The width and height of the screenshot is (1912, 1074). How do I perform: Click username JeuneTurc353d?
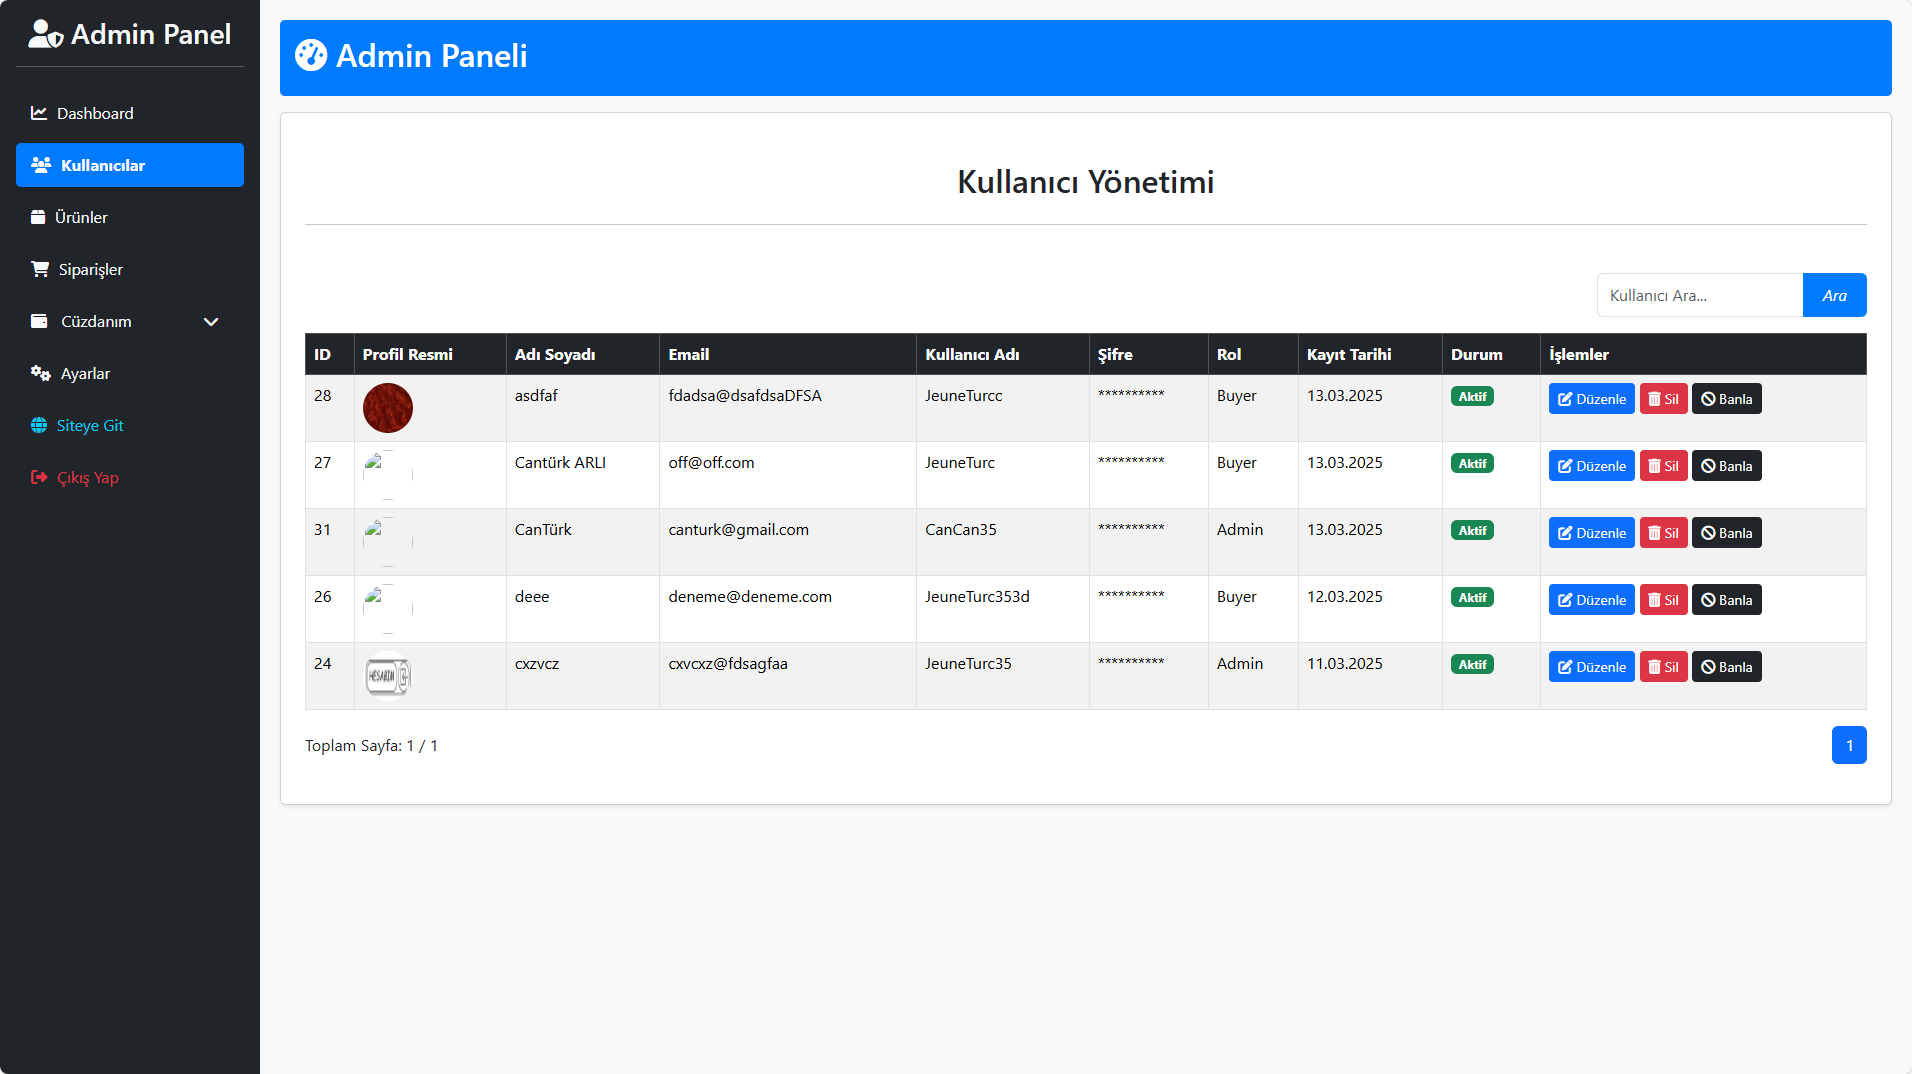[977, 597]
